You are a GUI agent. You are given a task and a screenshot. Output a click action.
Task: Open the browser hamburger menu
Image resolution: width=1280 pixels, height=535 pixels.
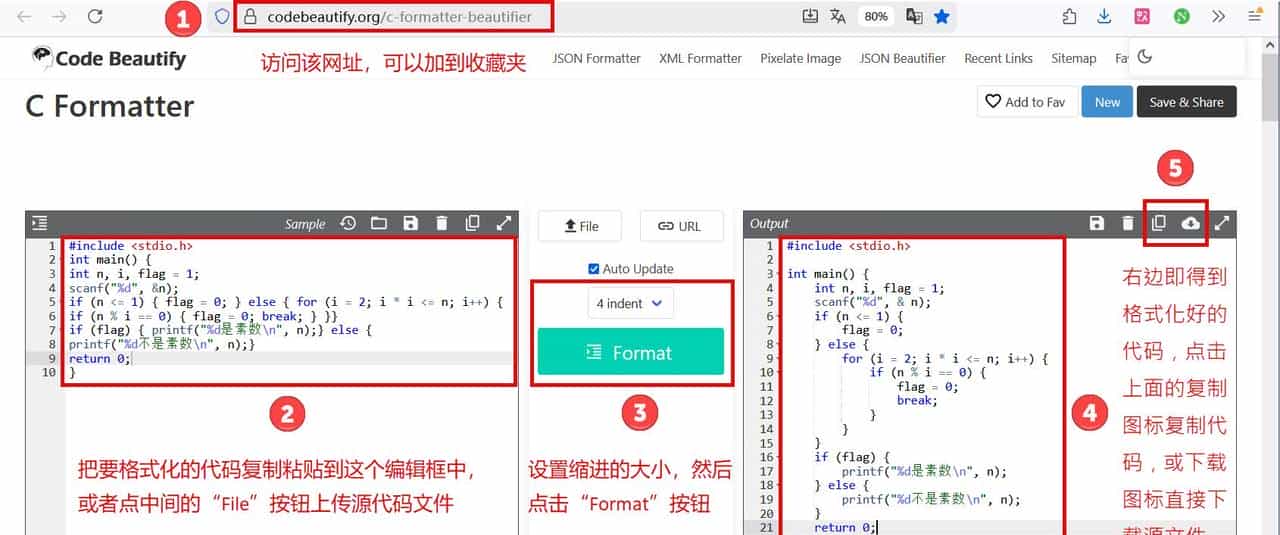point(1254,16)
